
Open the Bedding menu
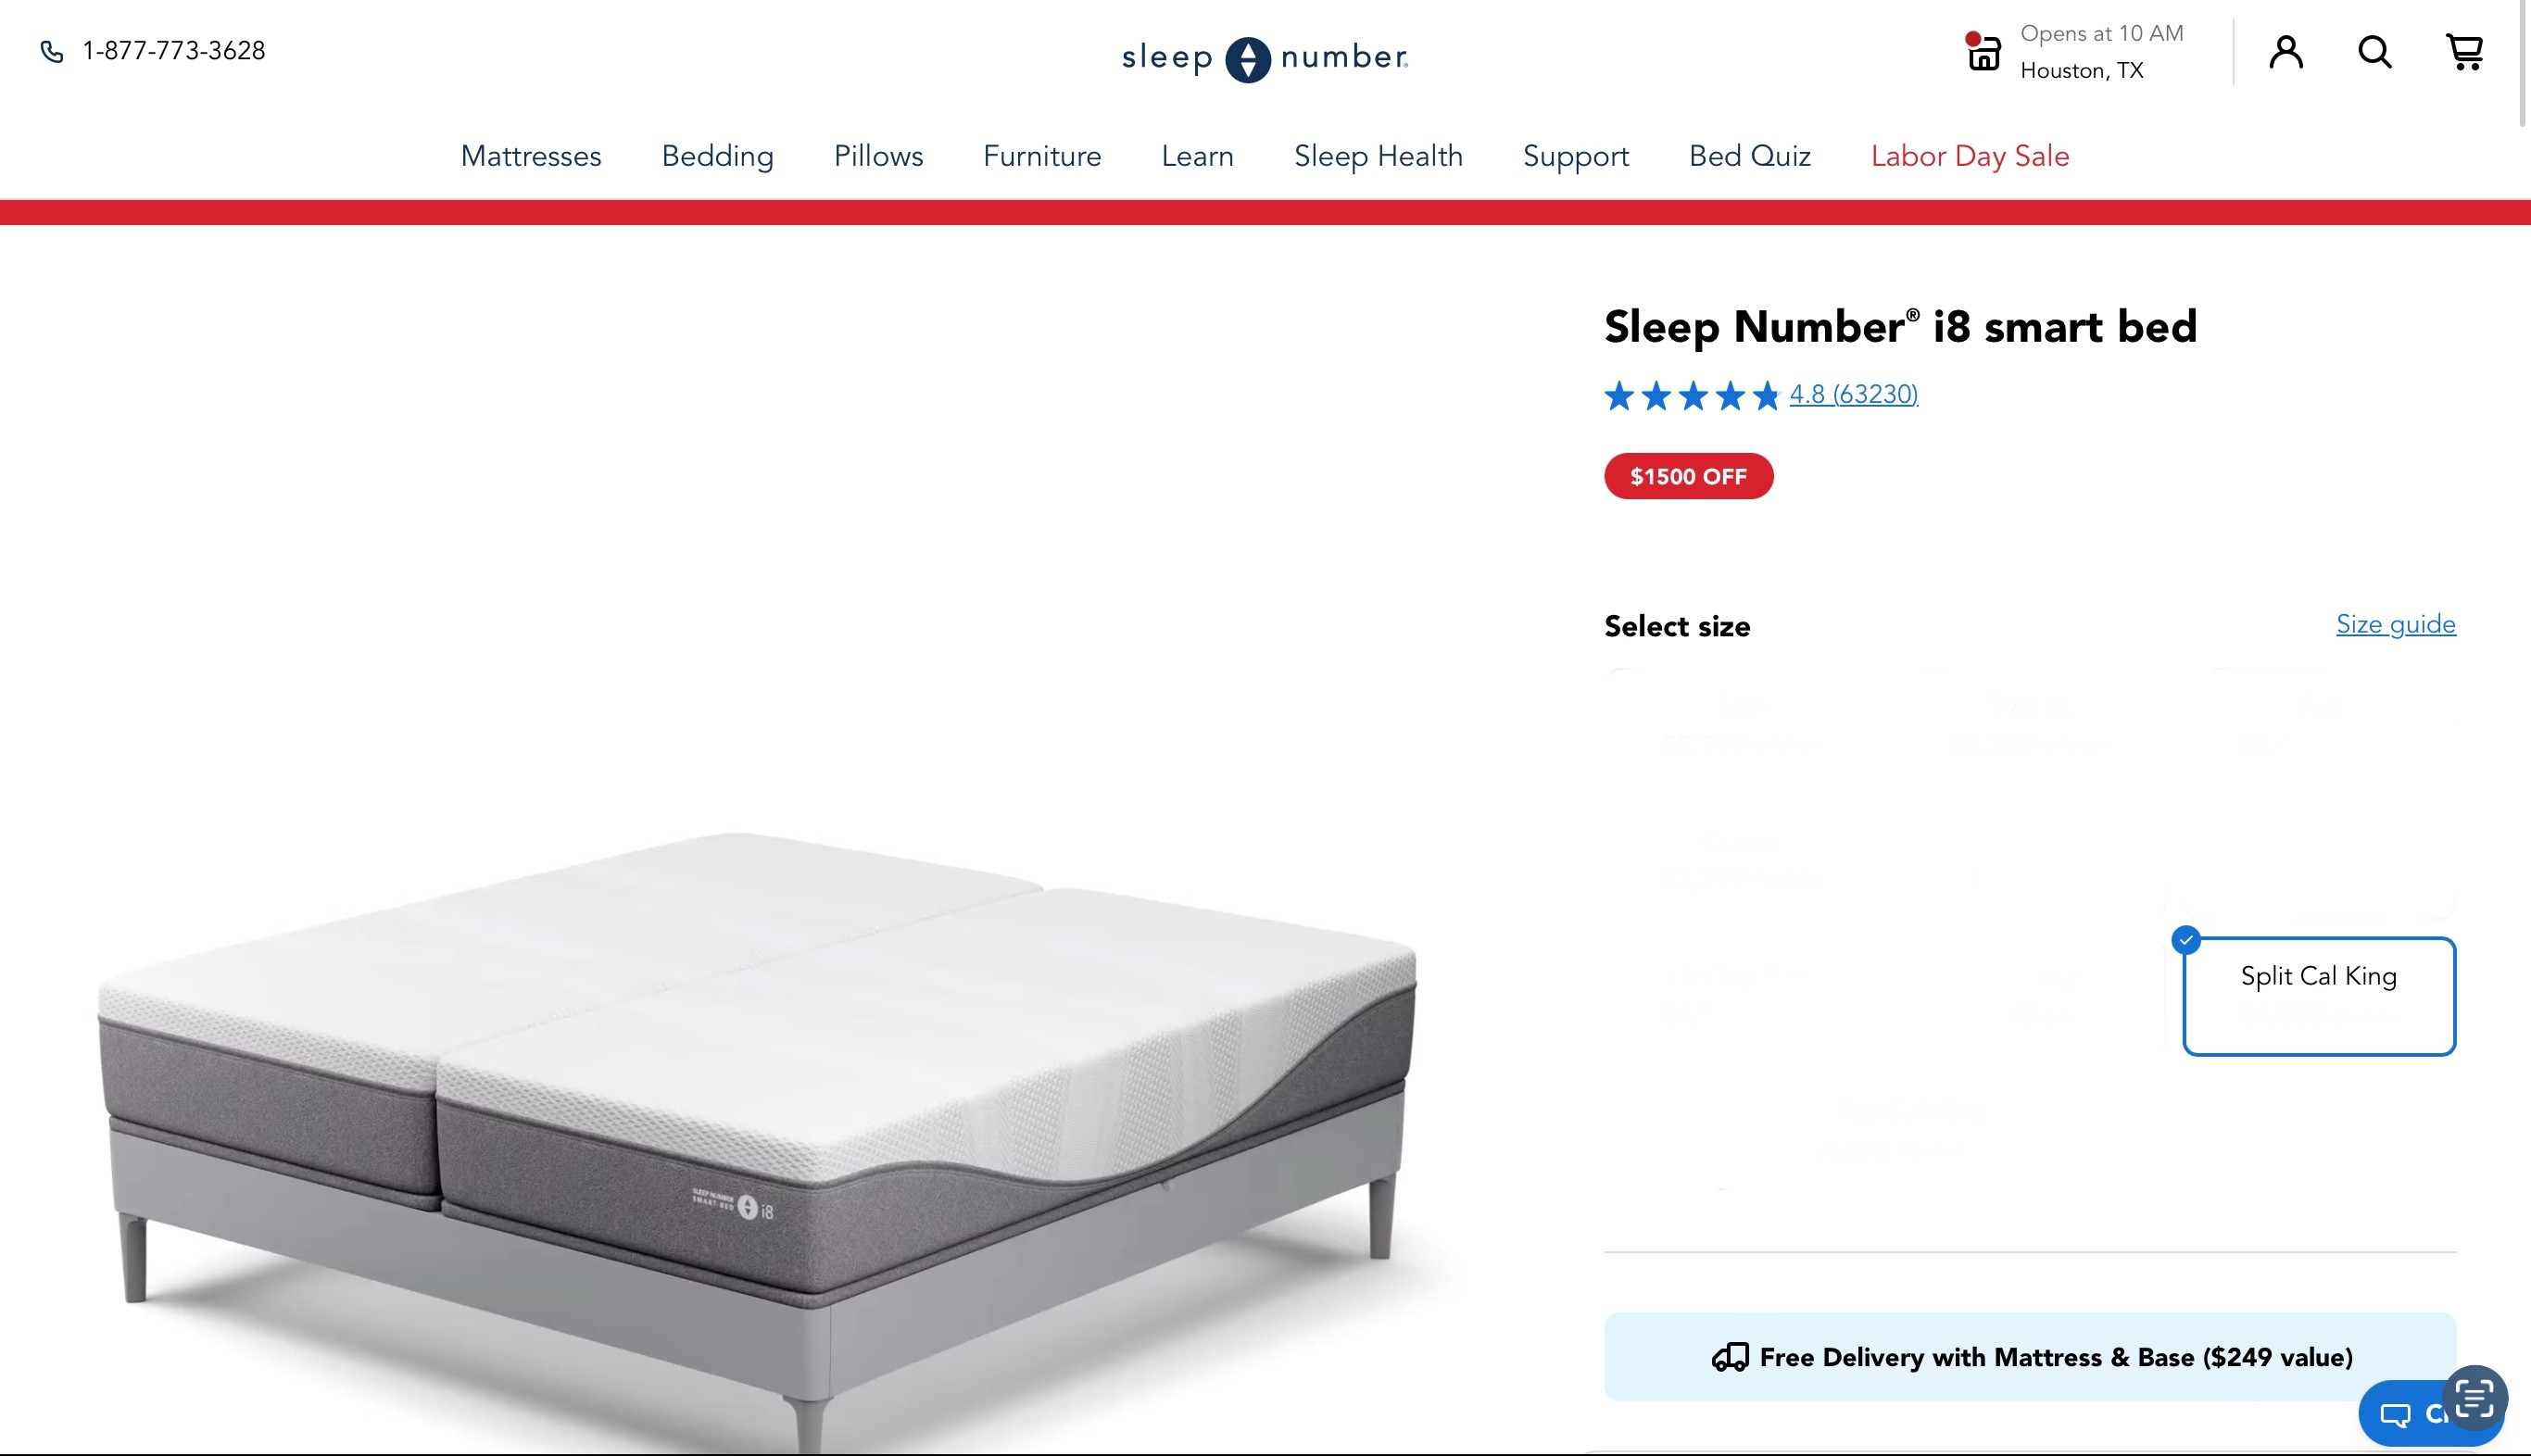[x=718, y=156]
